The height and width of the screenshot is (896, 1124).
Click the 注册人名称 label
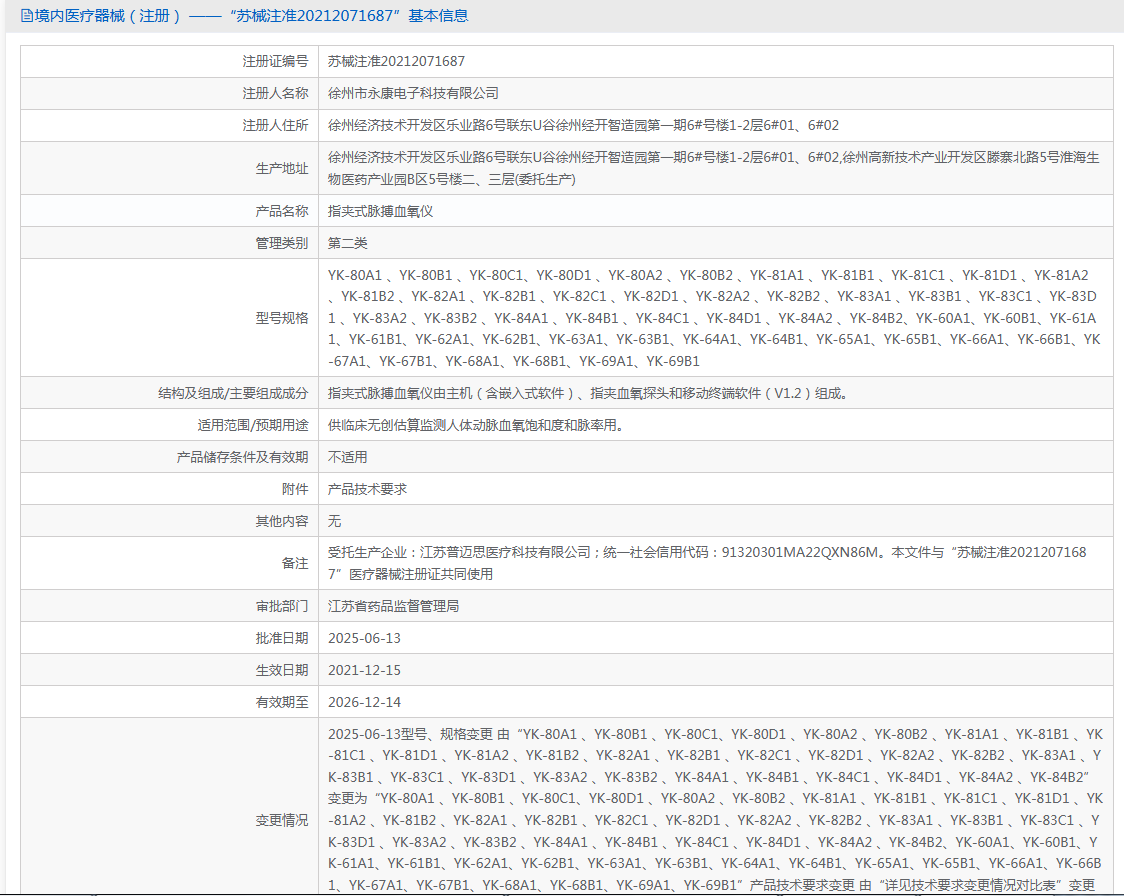(x=275, y=93)
